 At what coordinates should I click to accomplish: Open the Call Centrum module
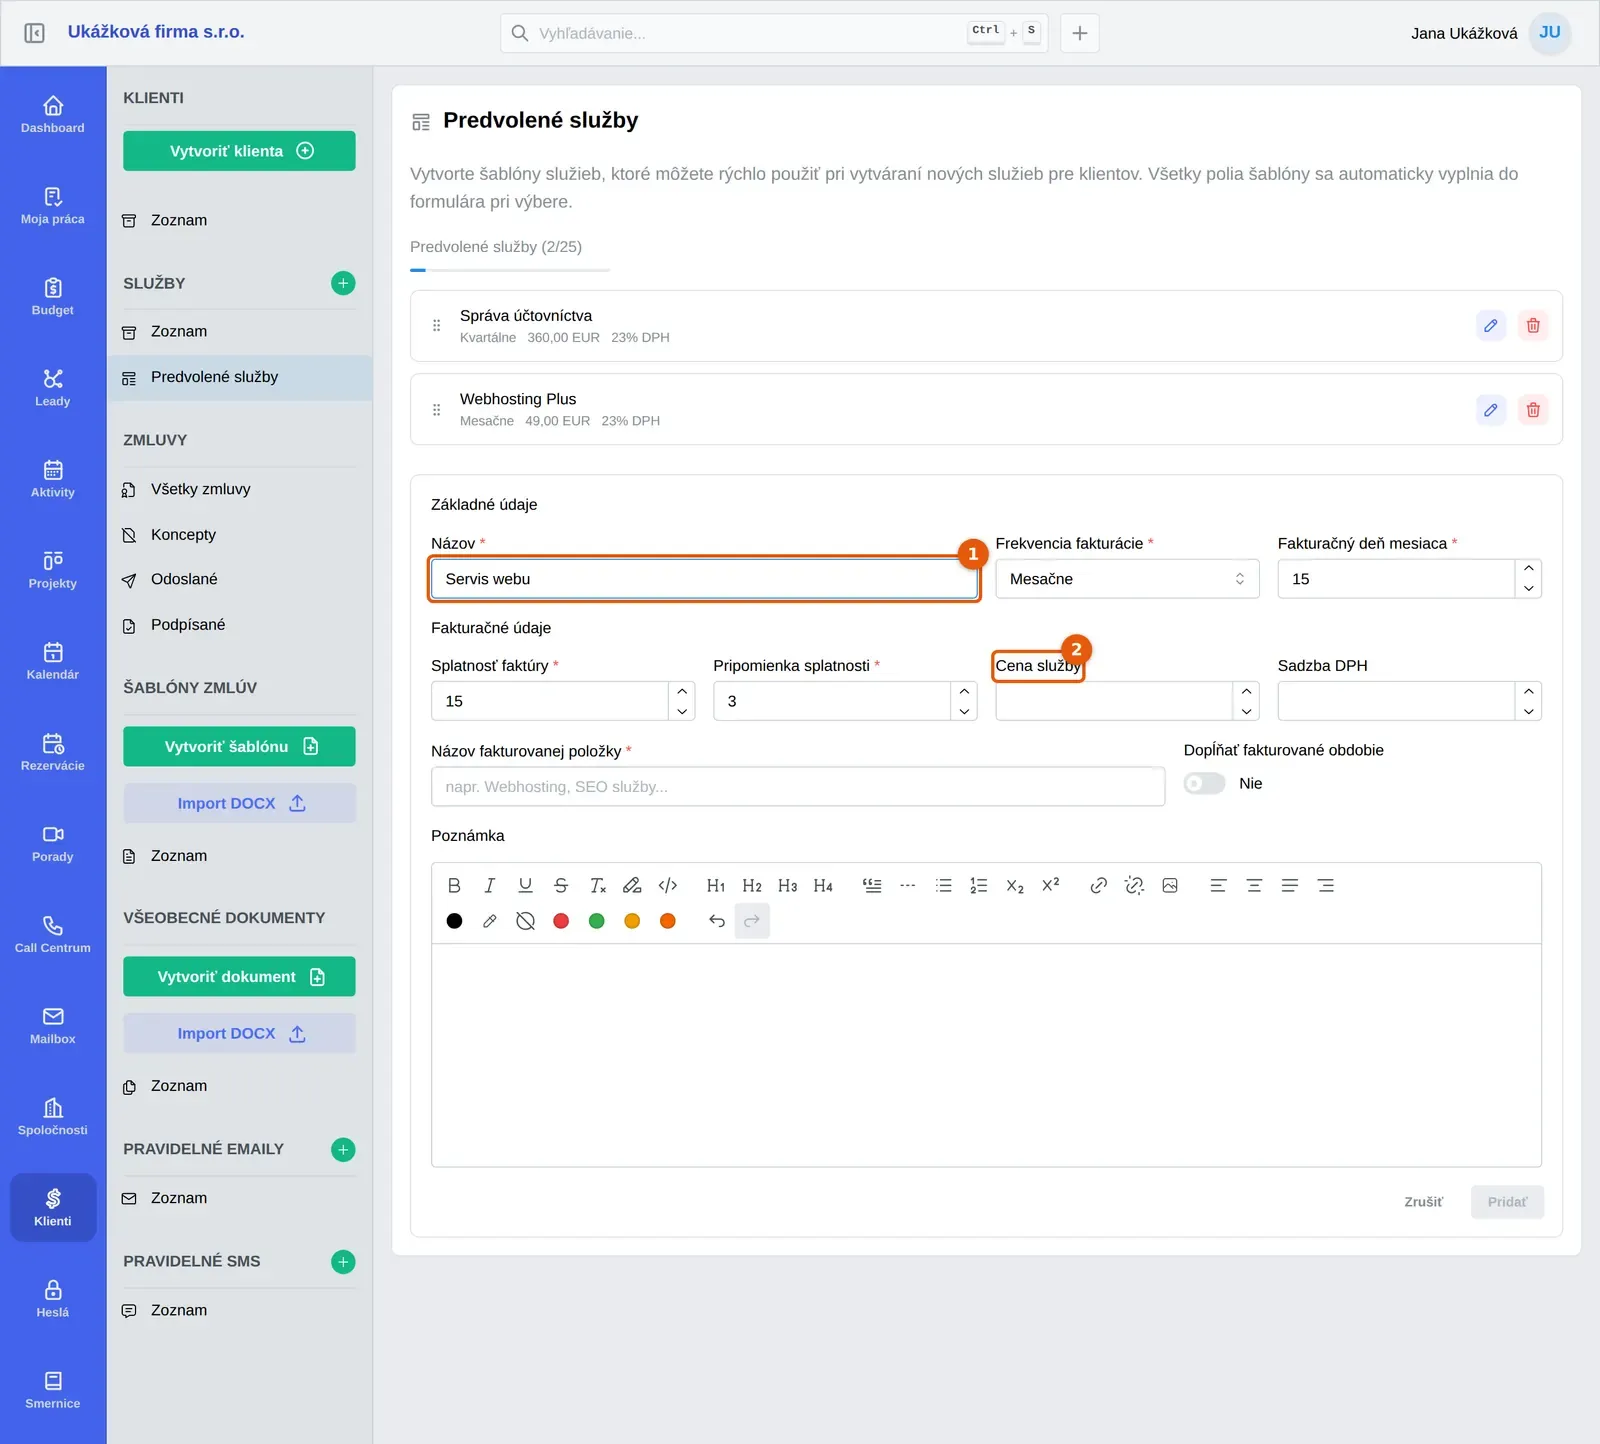click(x=53, y=934)
